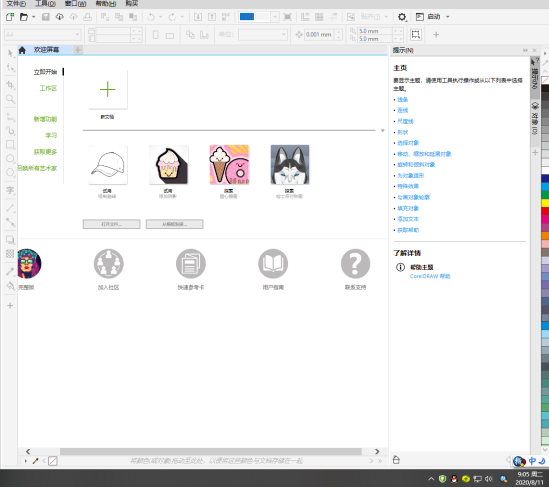
Task: Pick the yellow swatch in color palette
Action: tap(545, 203)
